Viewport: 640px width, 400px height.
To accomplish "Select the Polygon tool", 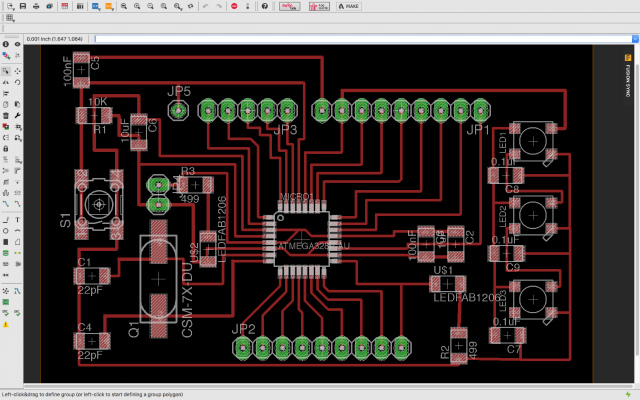I will 18,242.
